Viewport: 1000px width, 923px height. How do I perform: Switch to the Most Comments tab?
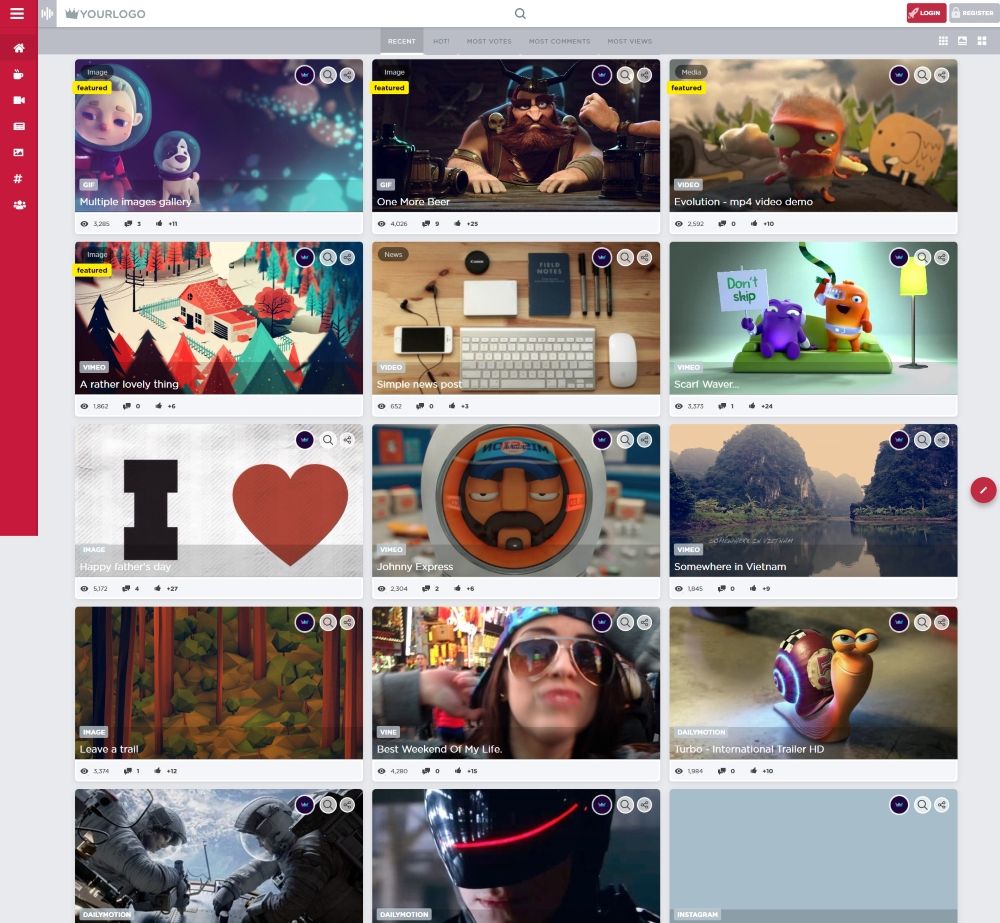559,41
